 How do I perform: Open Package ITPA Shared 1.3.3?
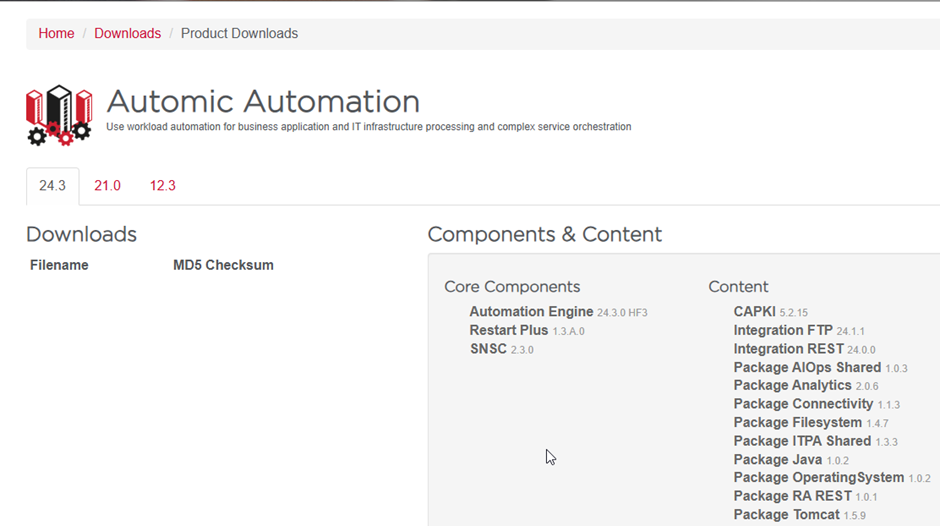coord(816,441)
